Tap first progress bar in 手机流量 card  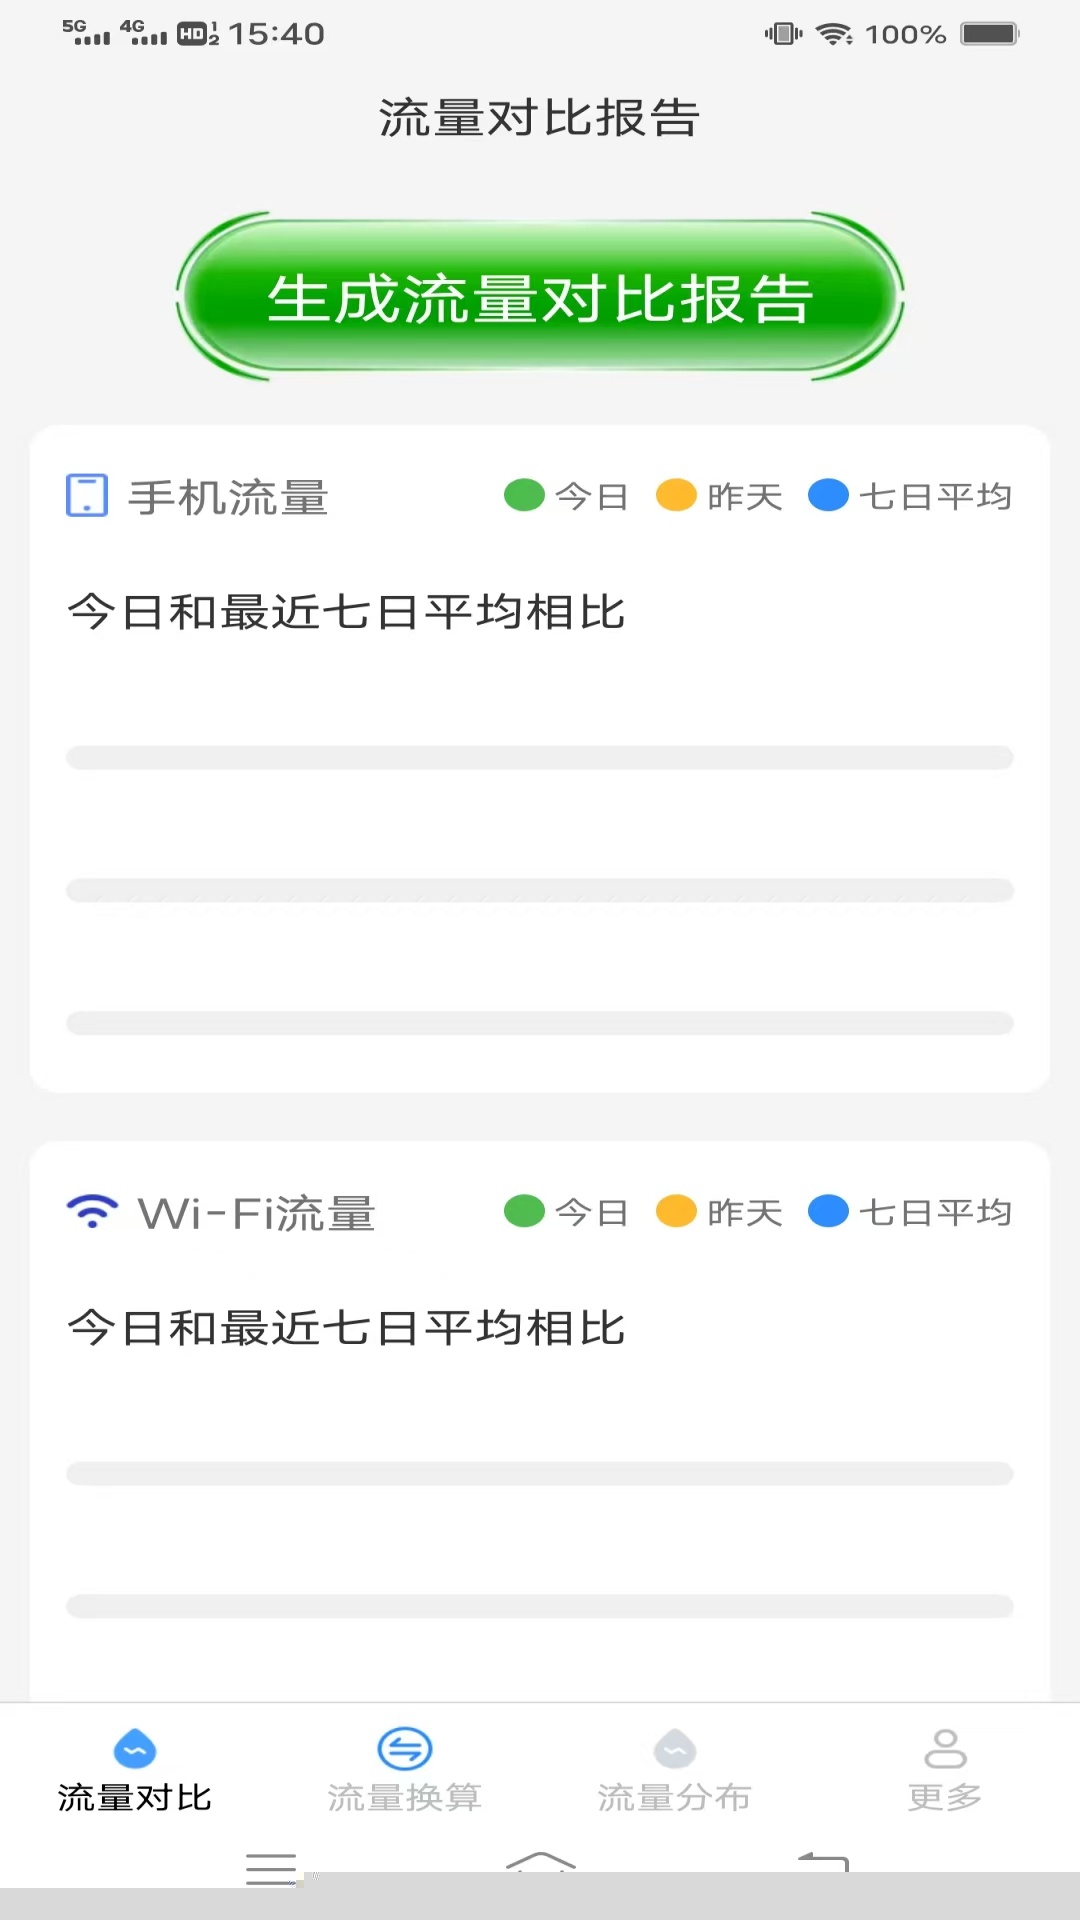540,757
